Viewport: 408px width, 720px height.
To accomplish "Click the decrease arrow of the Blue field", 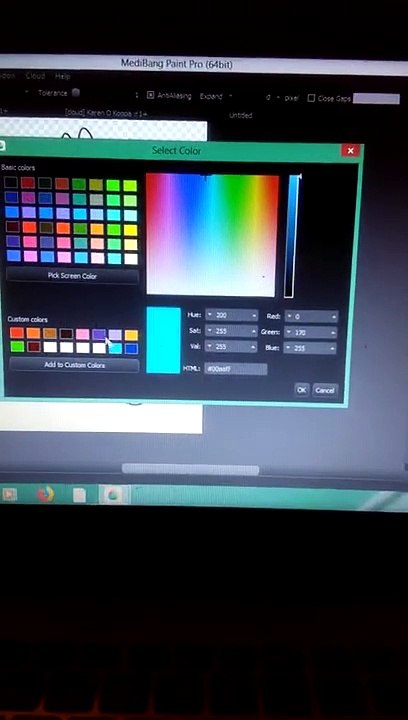I will (289, 348).
